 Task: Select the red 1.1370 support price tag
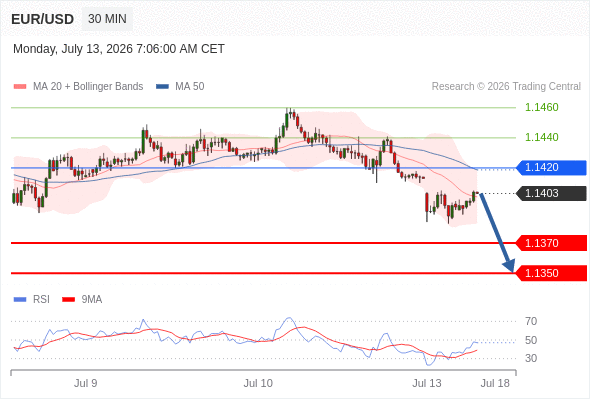(x=551, y=243)
